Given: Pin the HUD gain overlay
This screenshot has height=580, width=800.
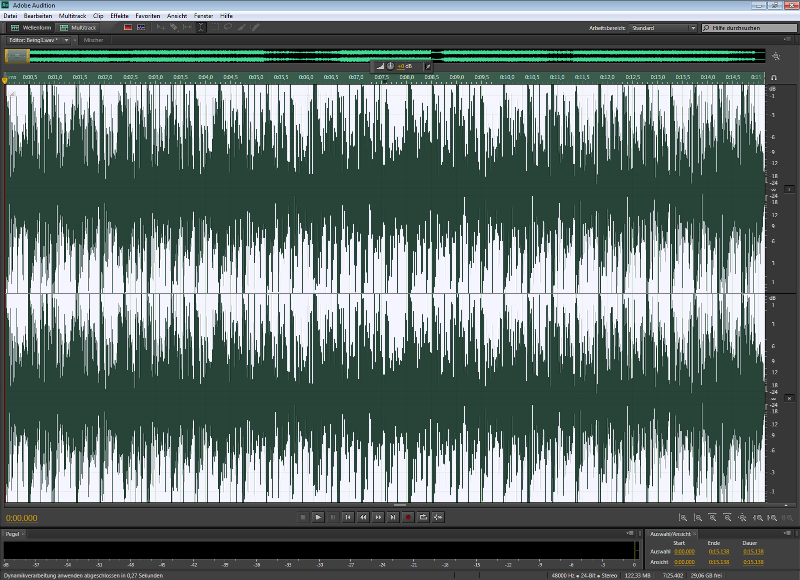Looking at the screenshot, I should click(x=428, y=66).
